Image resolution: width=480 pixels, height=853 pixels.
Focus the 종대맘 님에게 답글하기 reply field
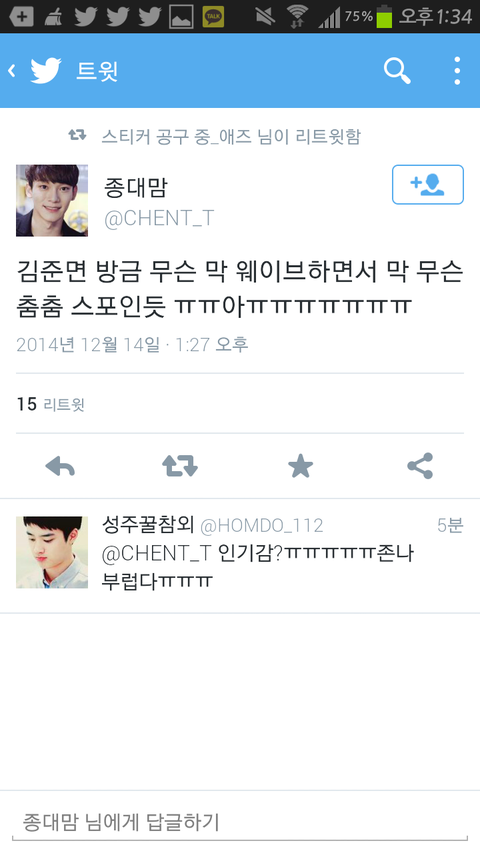[240, 822]
